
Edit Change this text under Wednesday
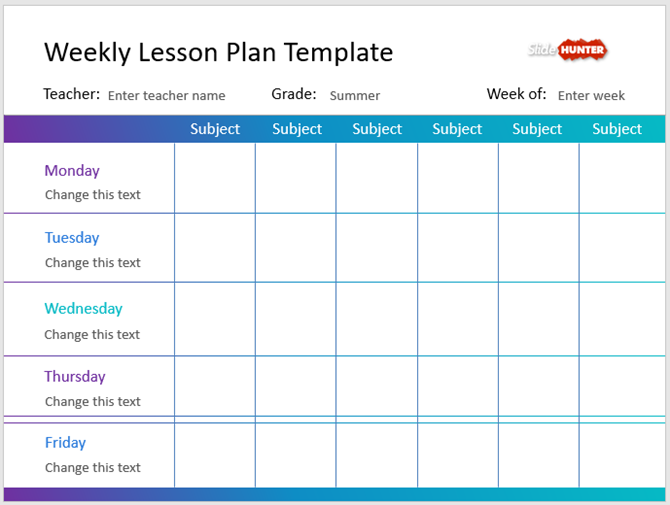92,335
